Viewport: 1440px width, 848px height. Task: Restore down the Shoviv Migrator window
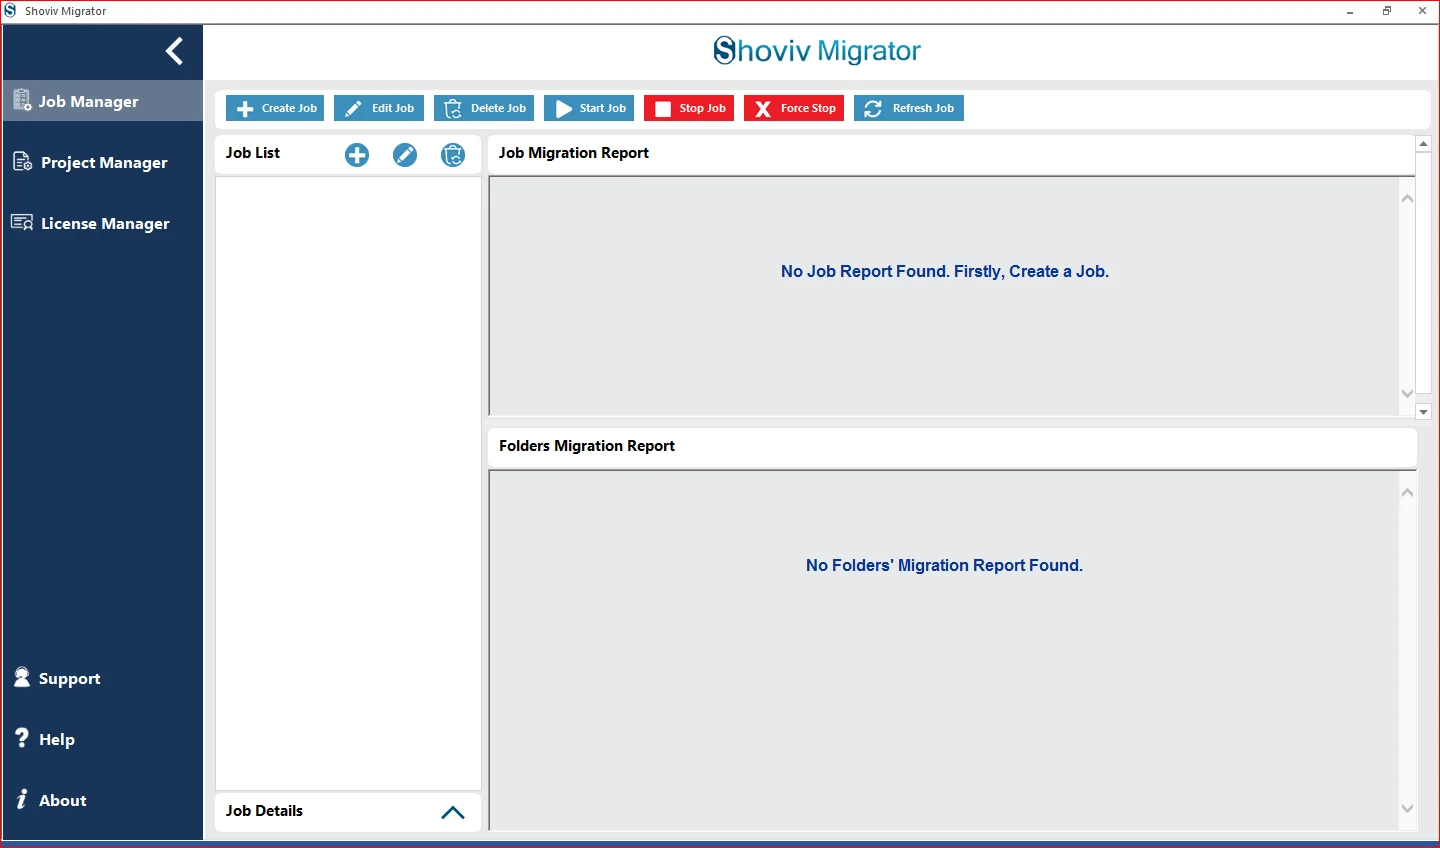(x=1387, y=11)
